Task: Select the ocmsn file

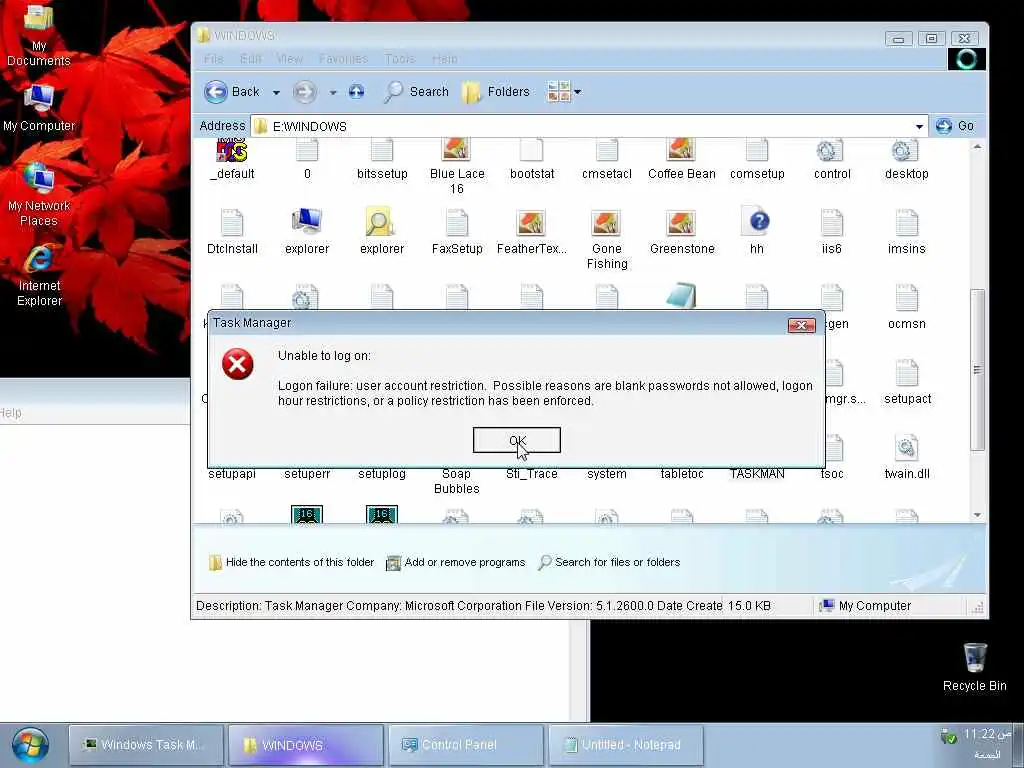Action: point(906,307)
